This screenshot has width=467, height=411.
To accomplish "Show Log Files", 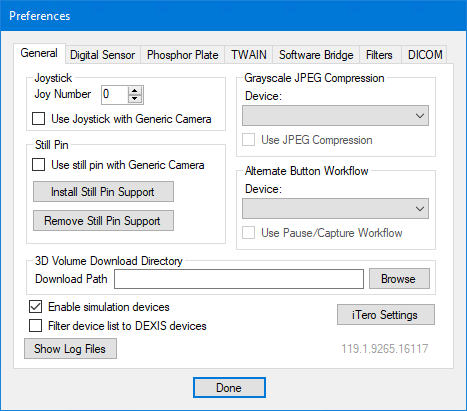I will [x=70, y=349].
